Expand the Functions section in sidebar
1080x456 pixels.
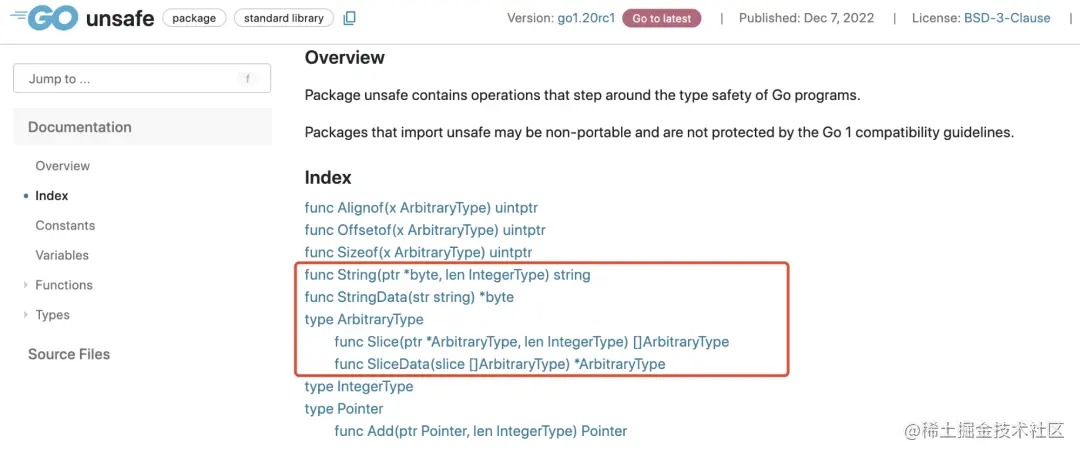tap(26, 285)
